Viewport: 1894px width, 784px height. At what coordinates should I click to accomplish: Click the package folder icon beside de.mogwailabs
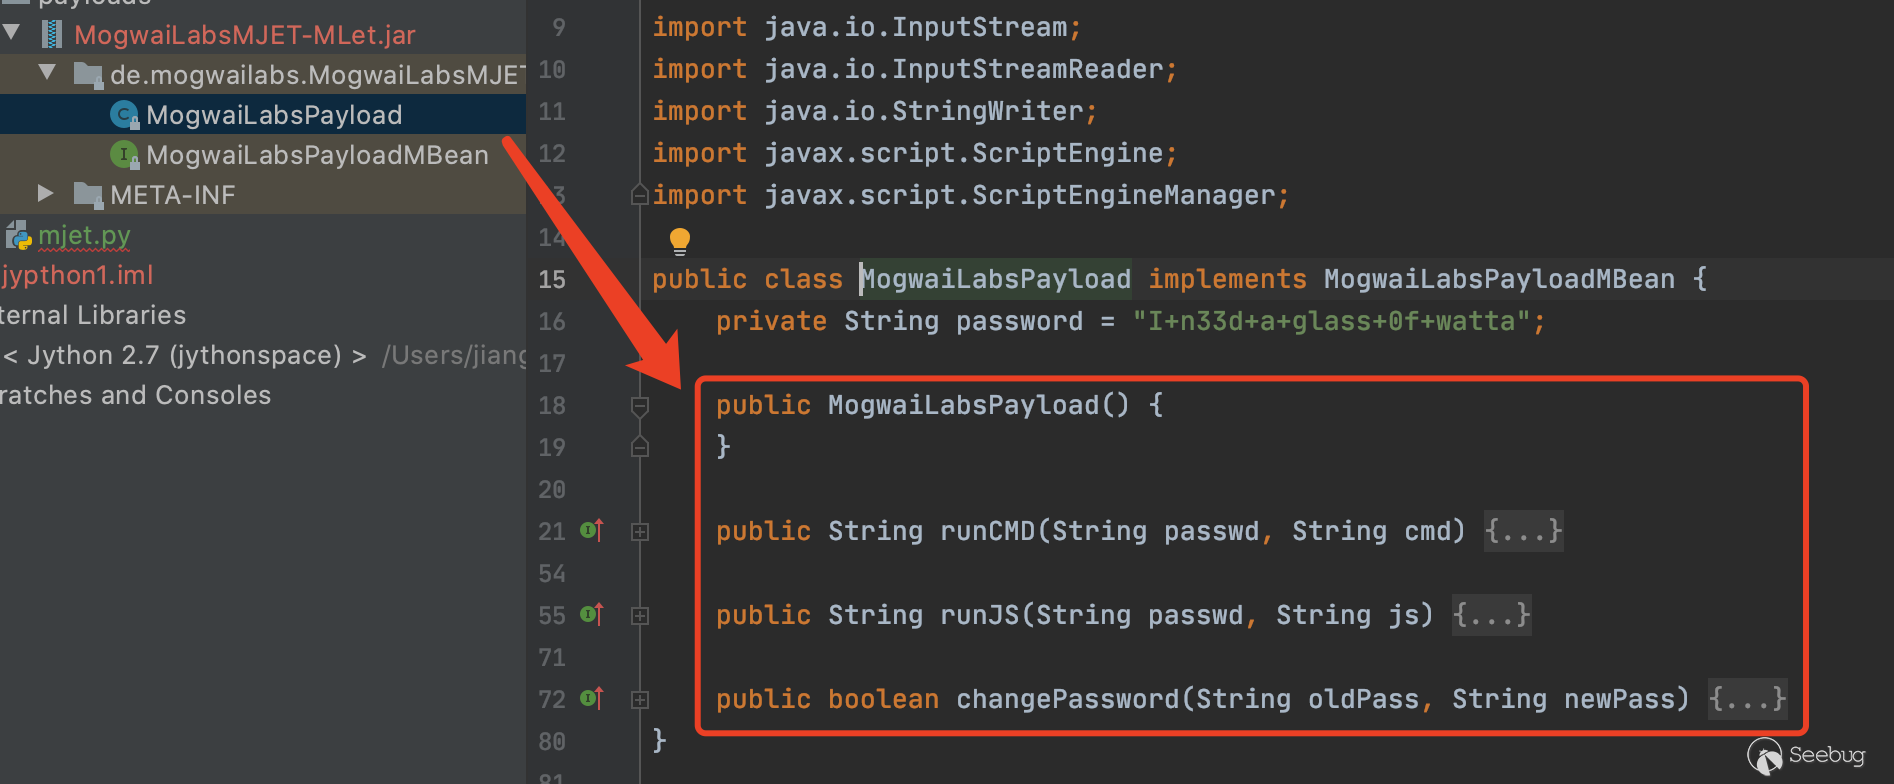[x=89, y=75]
